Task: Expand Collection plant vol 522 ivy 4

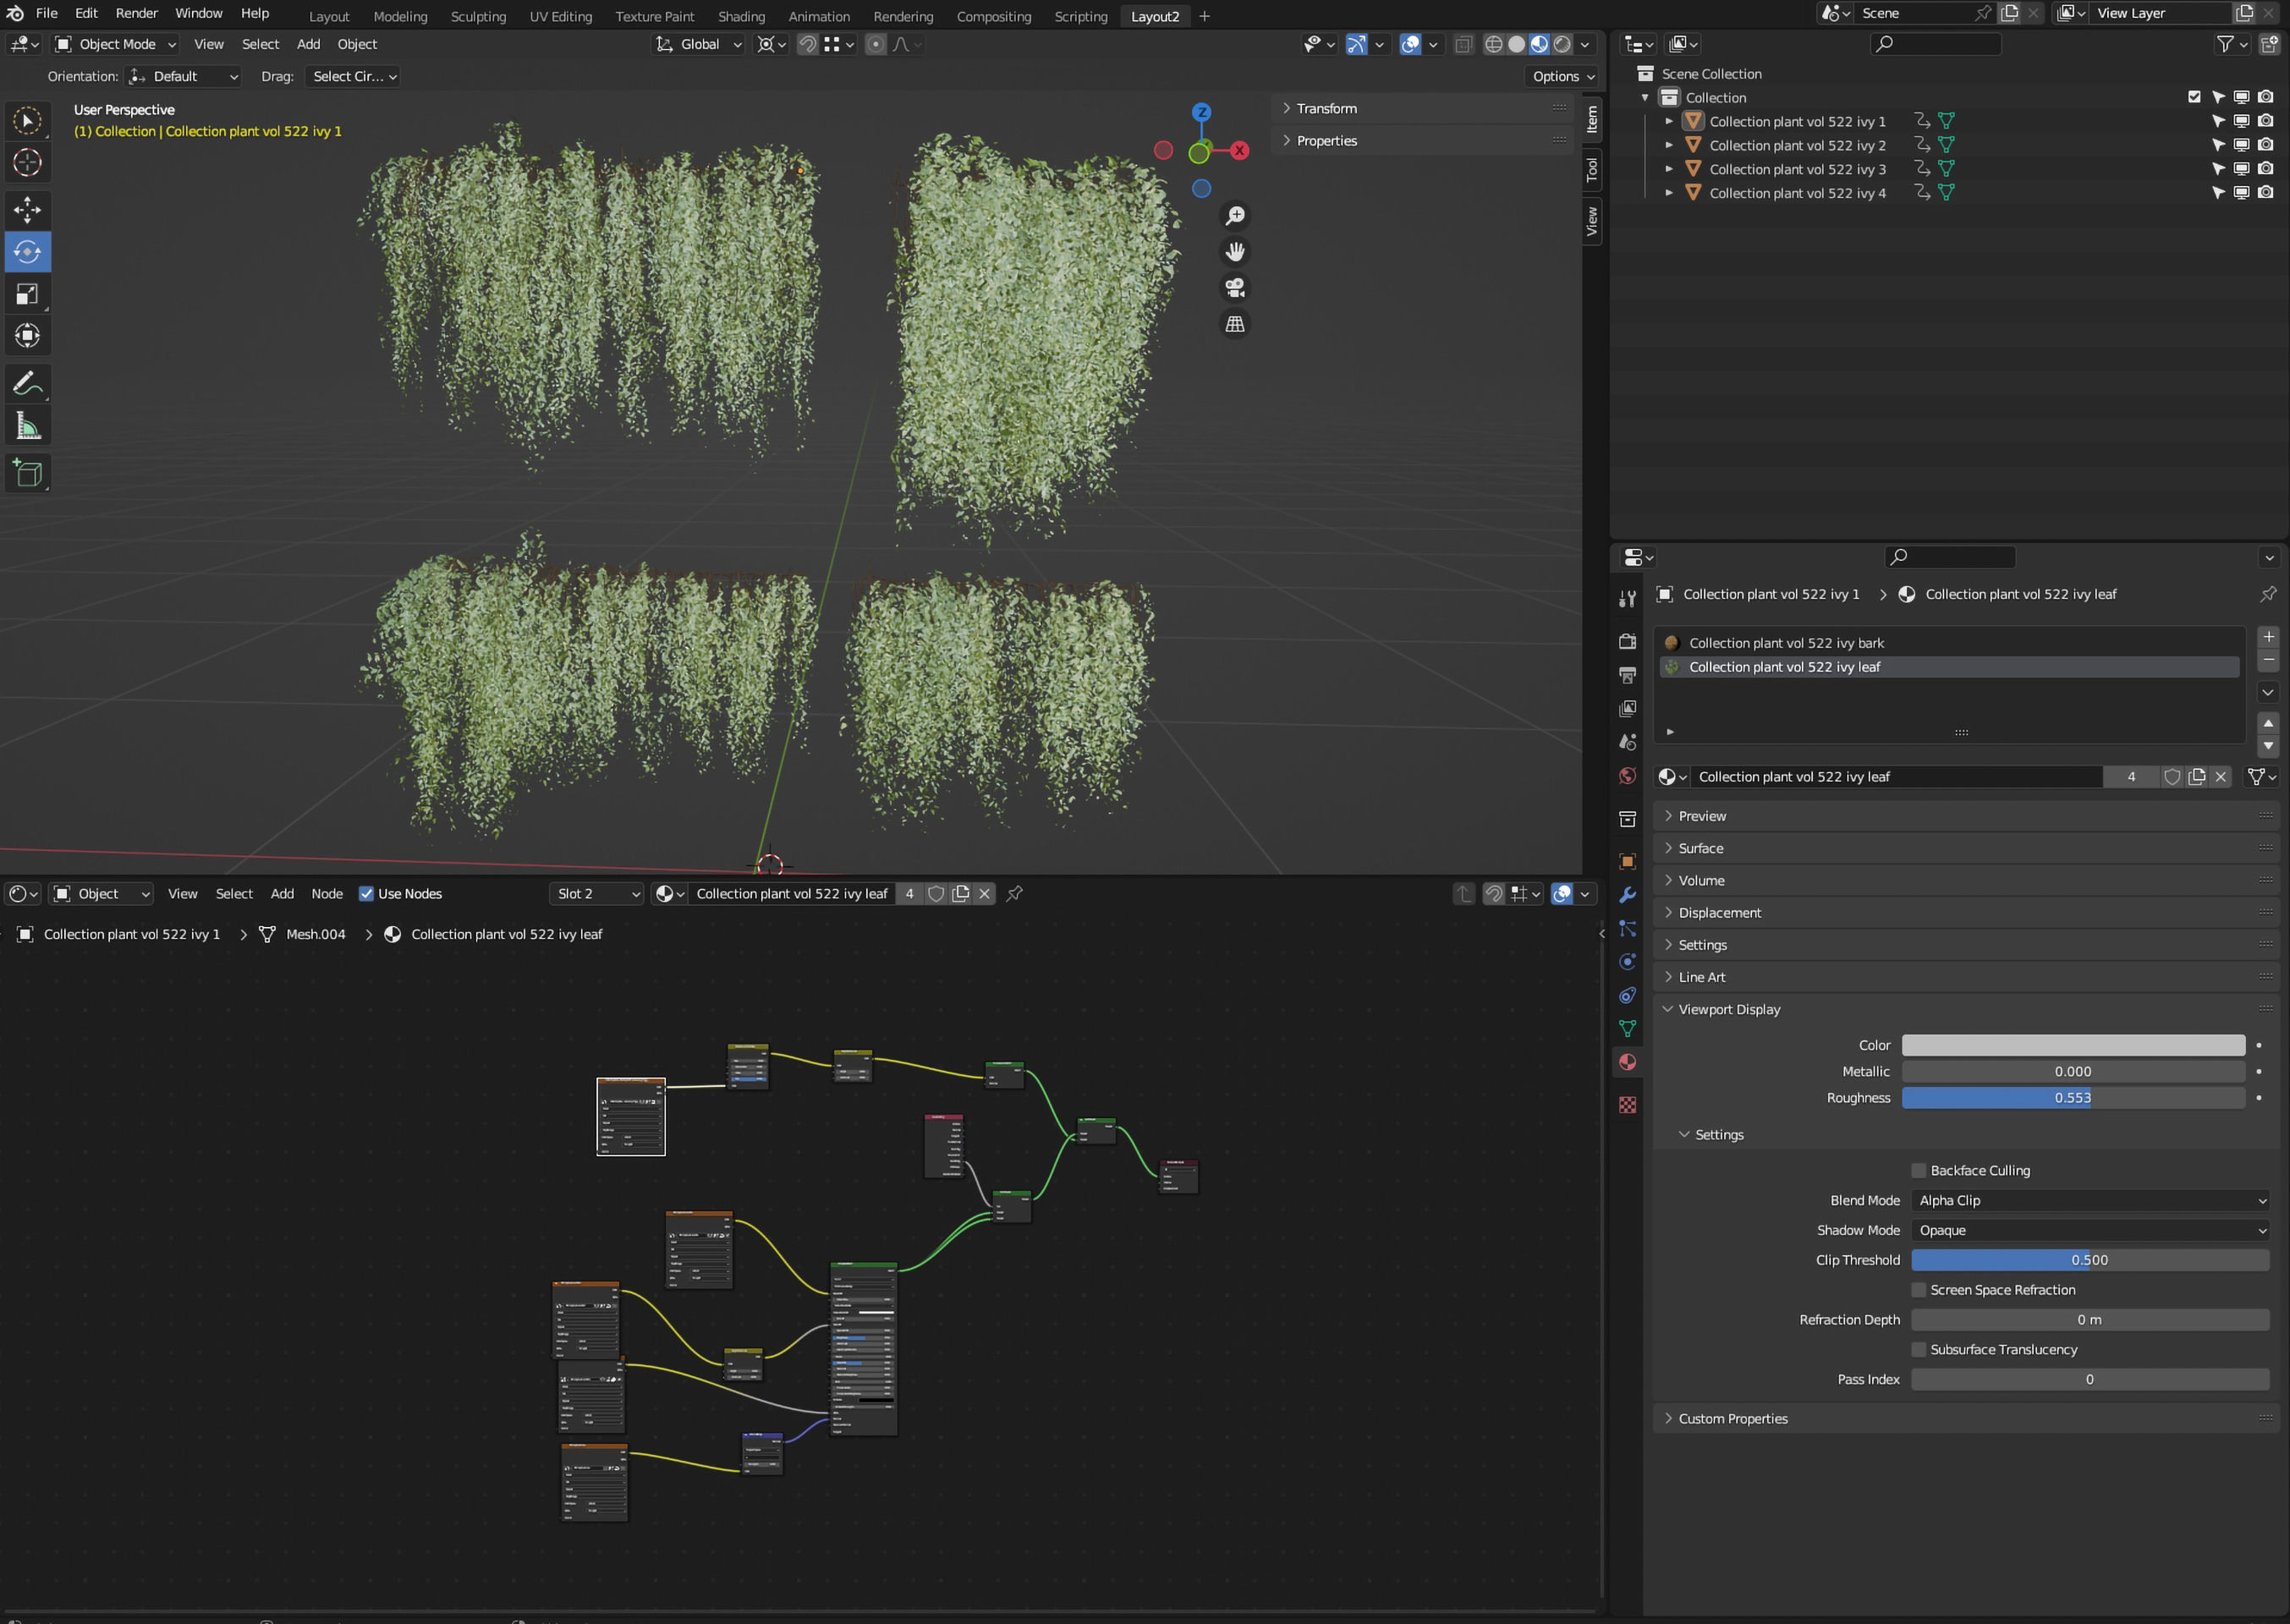Action: (x=1668, y=193)
